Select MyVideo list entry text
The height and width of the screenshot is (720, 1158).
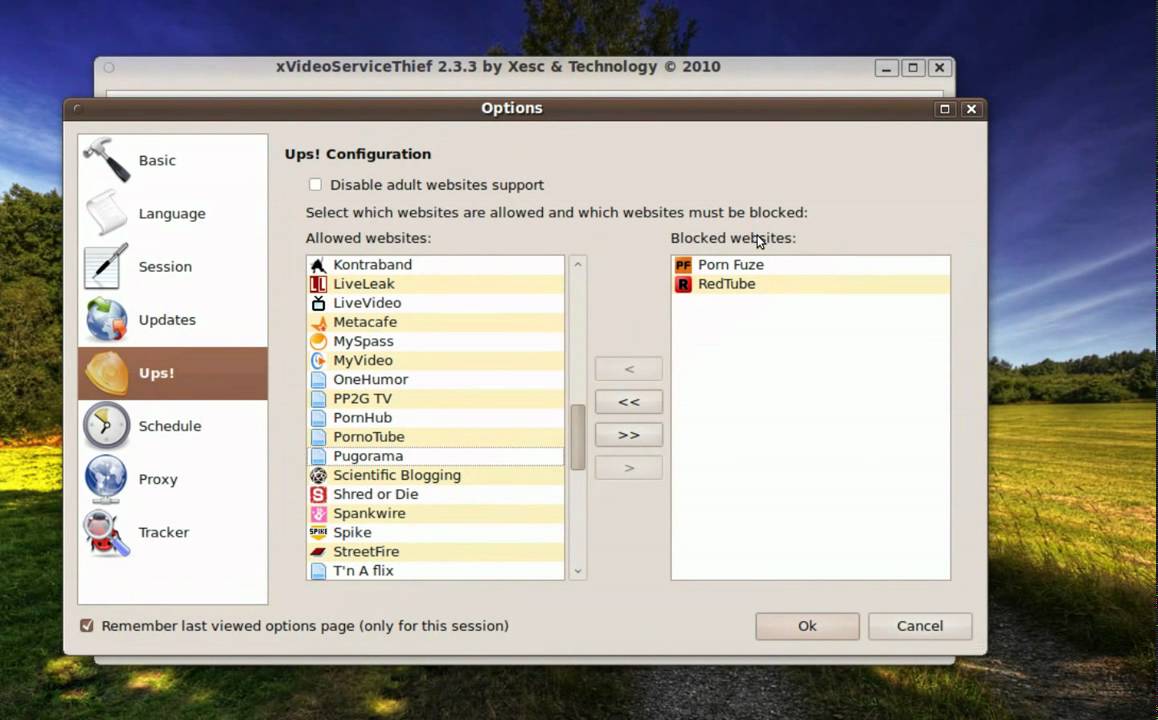tap(363, 360)
